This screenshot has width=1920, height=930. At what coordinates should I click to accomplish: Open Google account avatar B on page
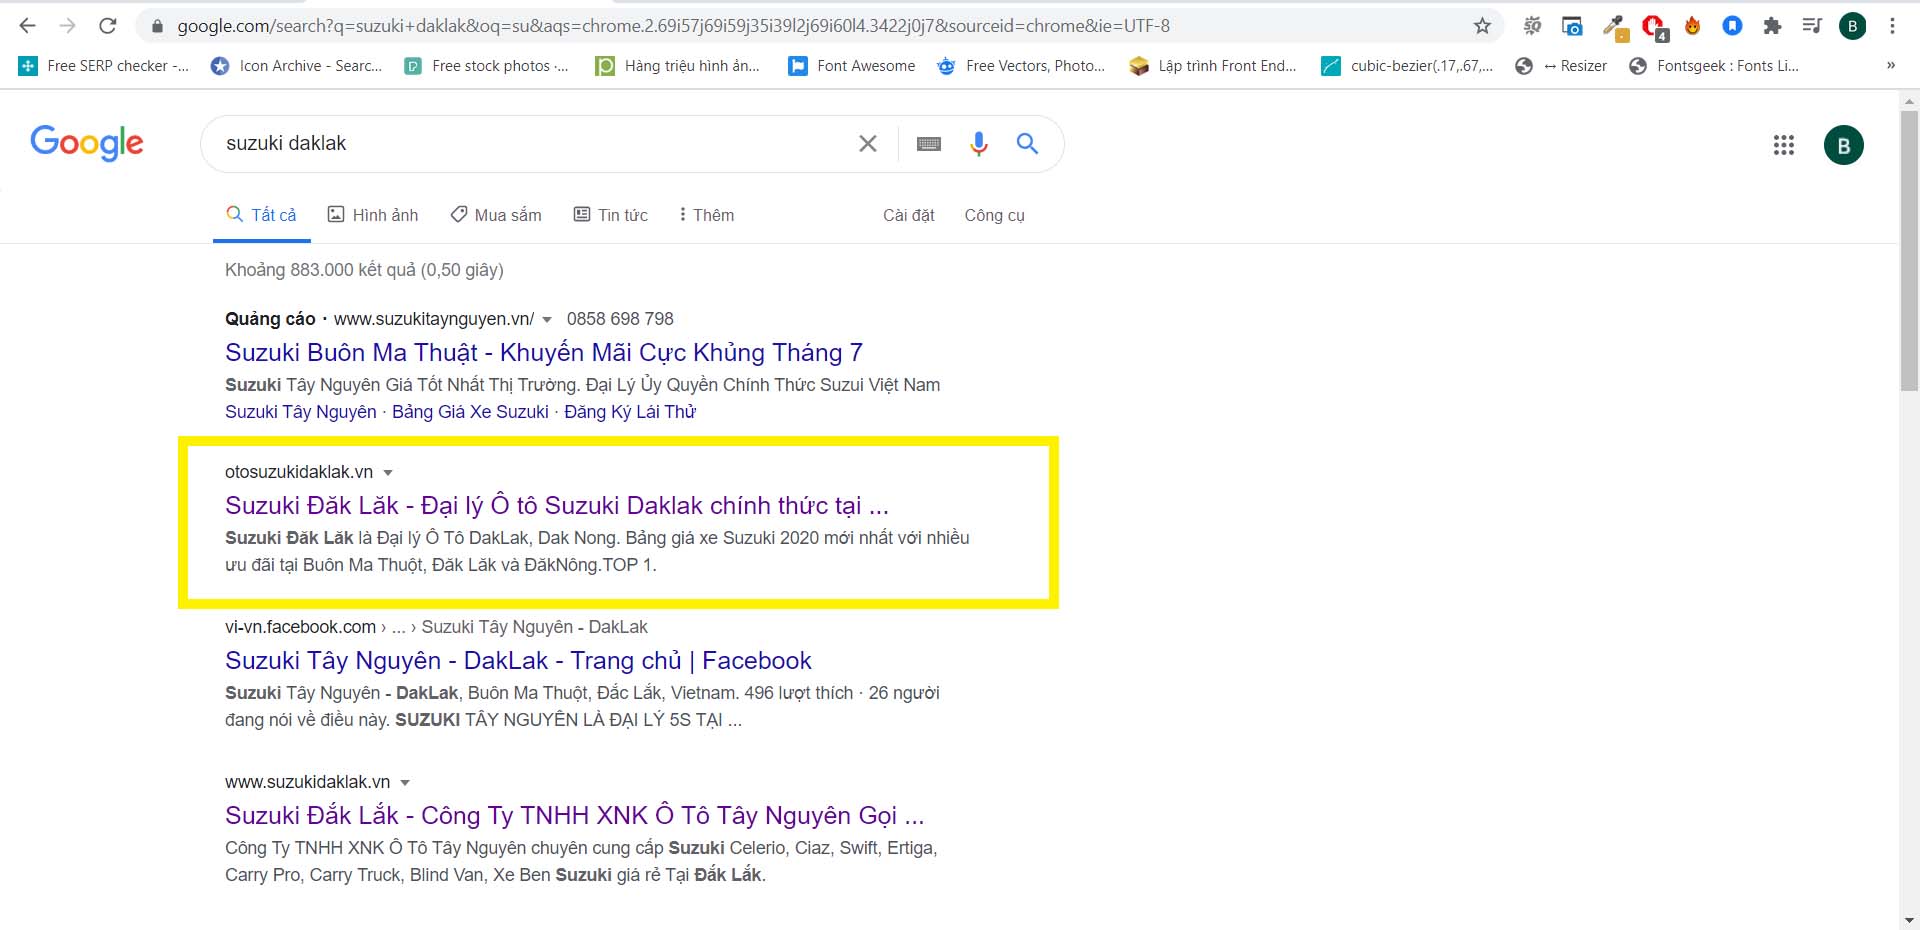[1844, 145]
